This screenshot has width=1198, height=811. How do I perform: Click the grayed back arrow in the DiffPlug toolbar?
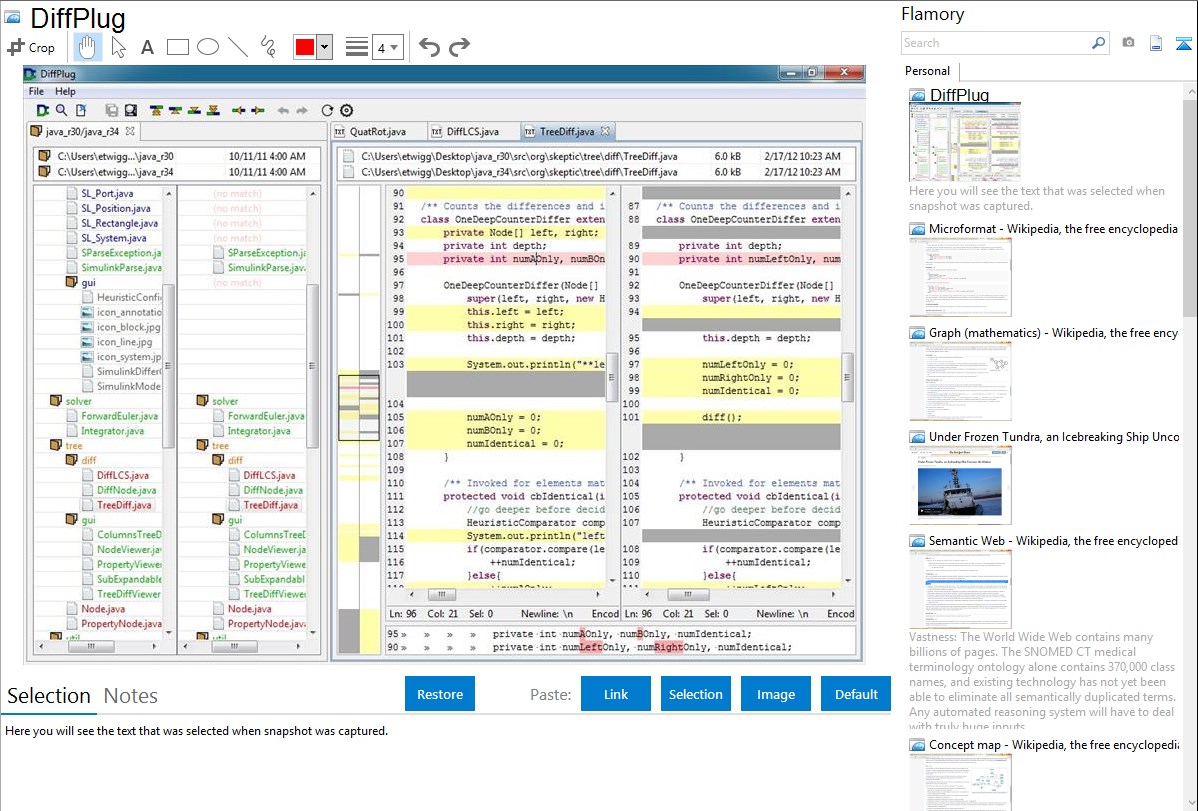[x=283, y=111]
